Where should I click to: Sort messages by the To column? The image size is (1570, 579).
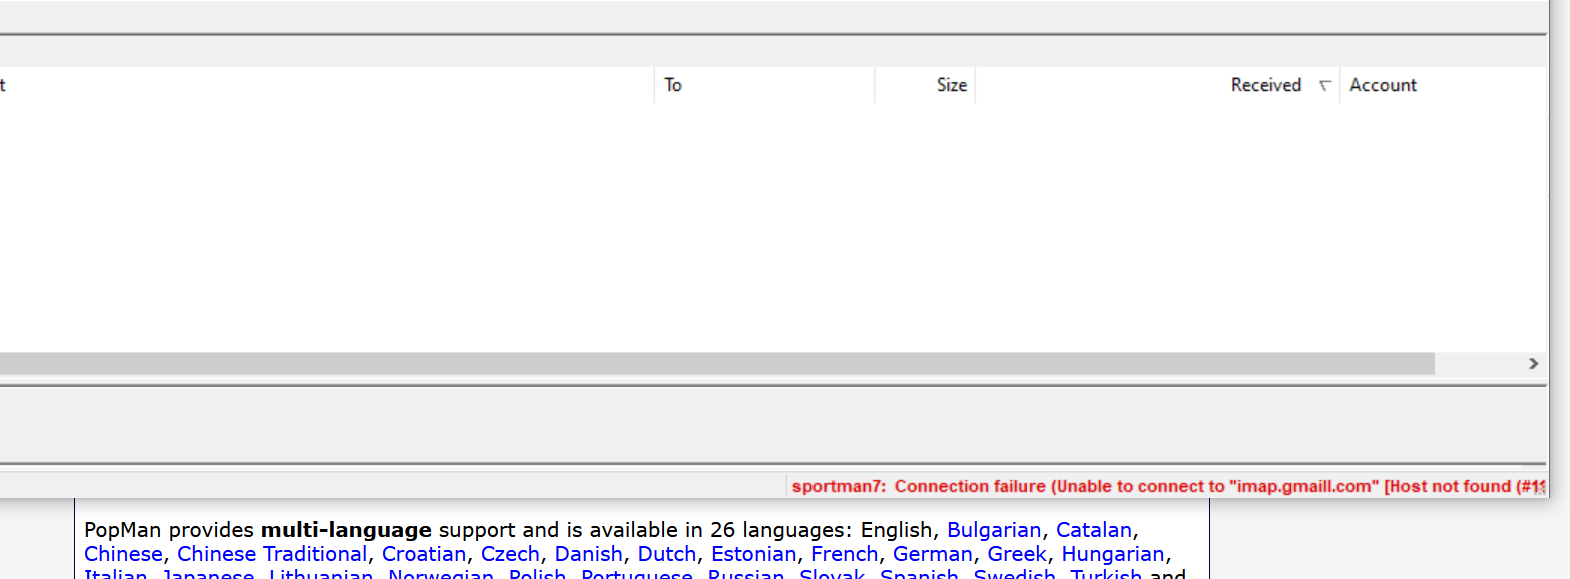(673, 86)
